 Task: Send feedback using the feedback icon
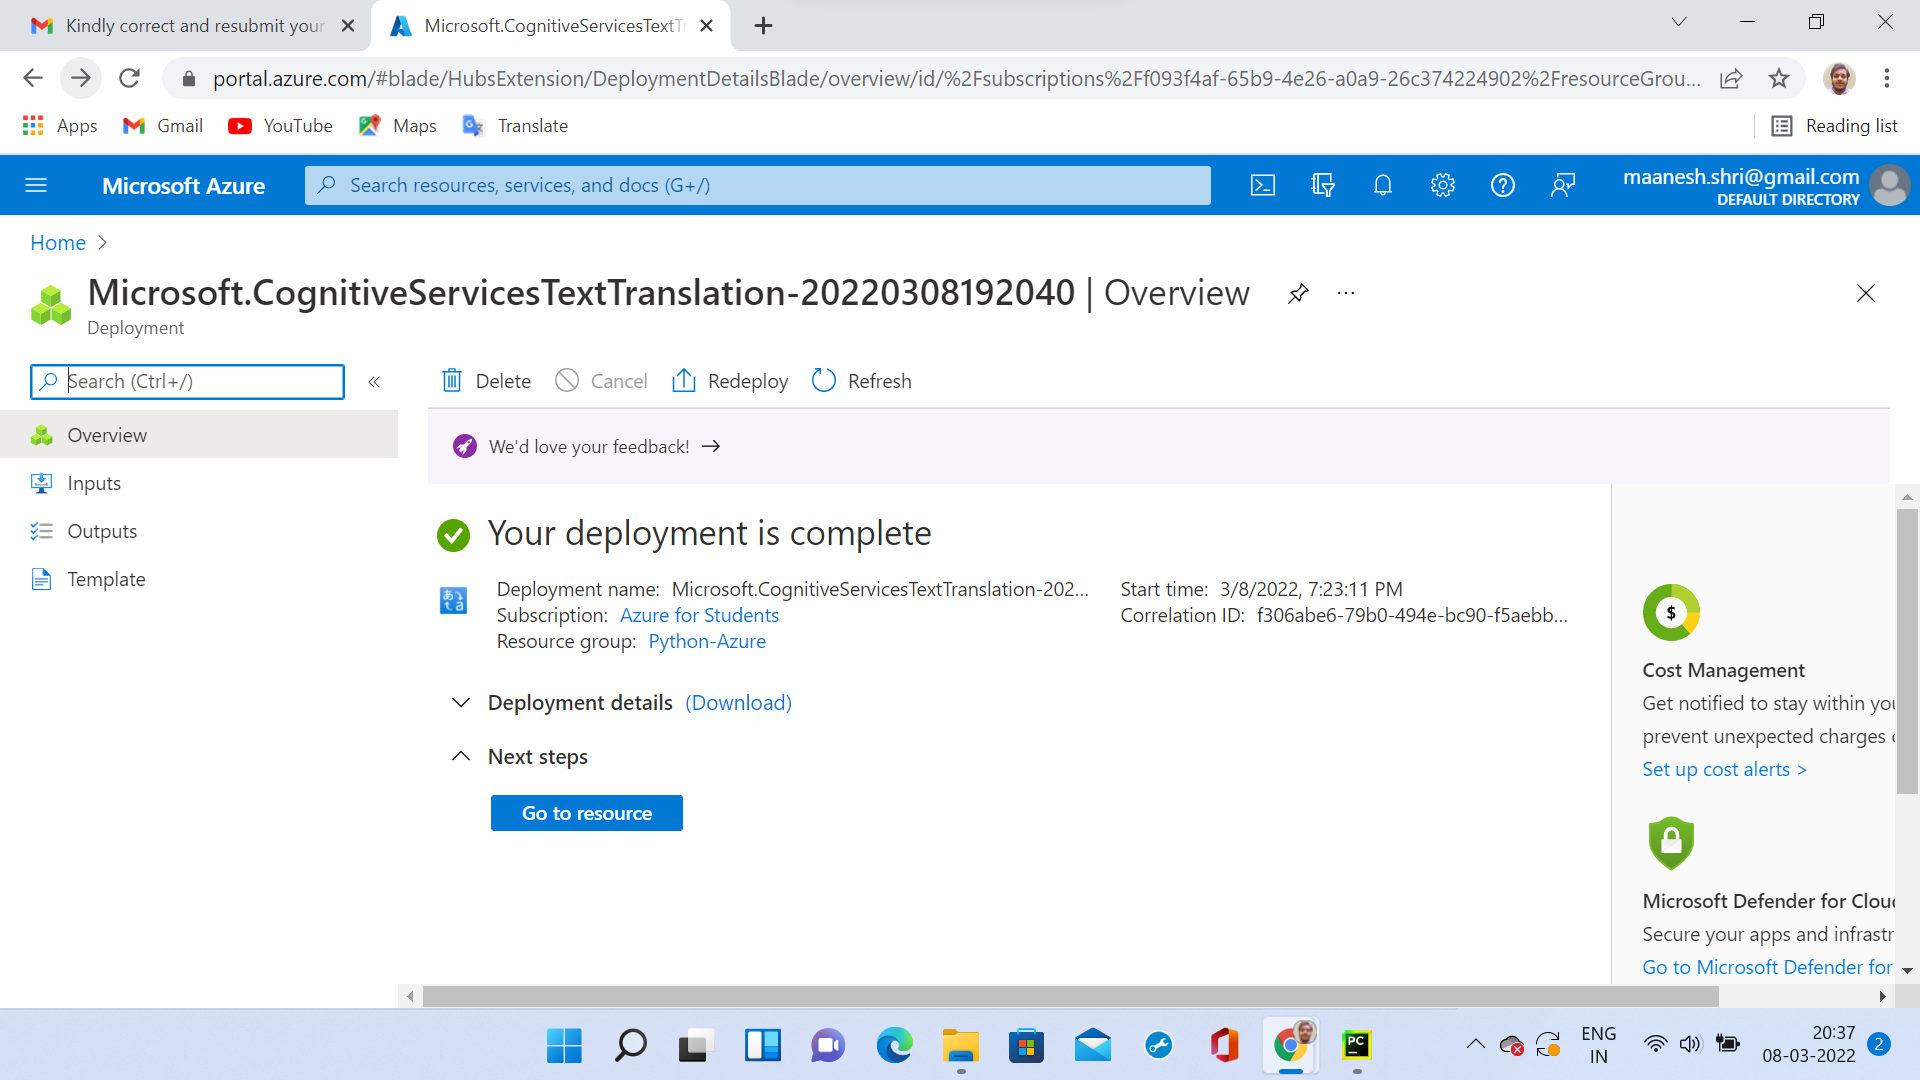1563,185
